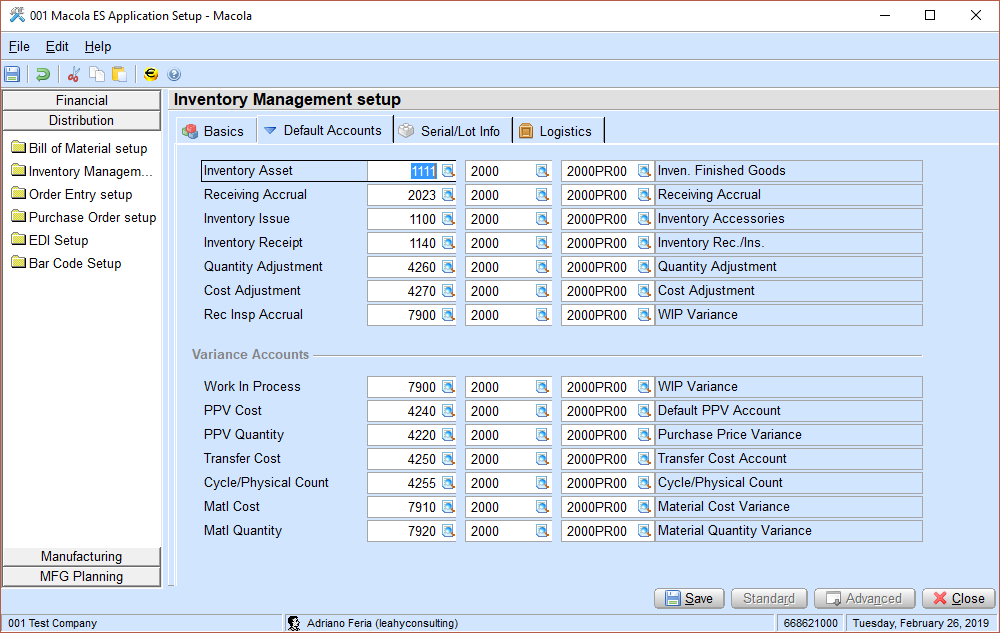1000x633 pixels.
Task: Click the user icon in the status bar
Action: [x=293, y=623]
